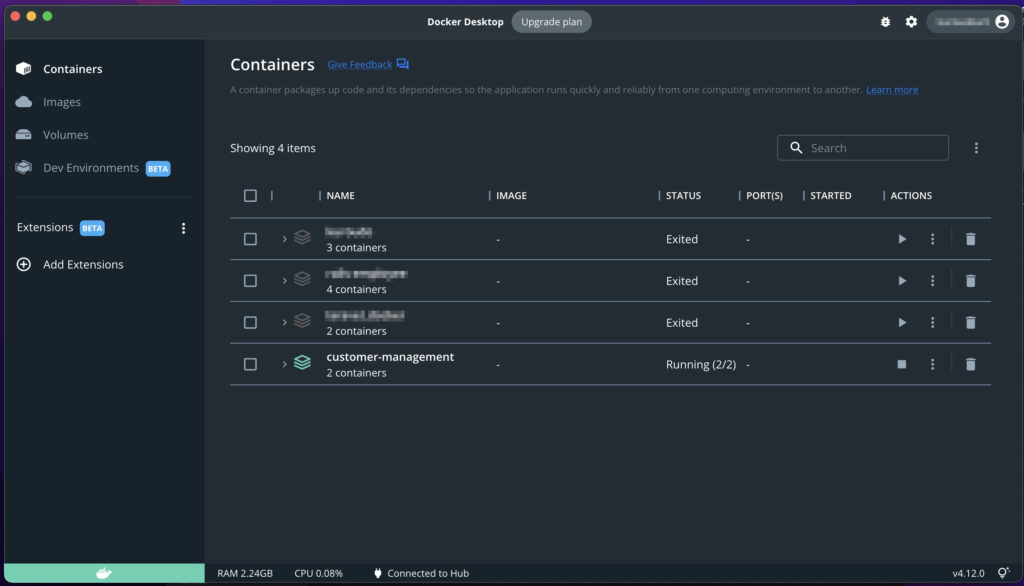Delete the 4 containers stack
Screen dimensions: 1024x586
970,281
